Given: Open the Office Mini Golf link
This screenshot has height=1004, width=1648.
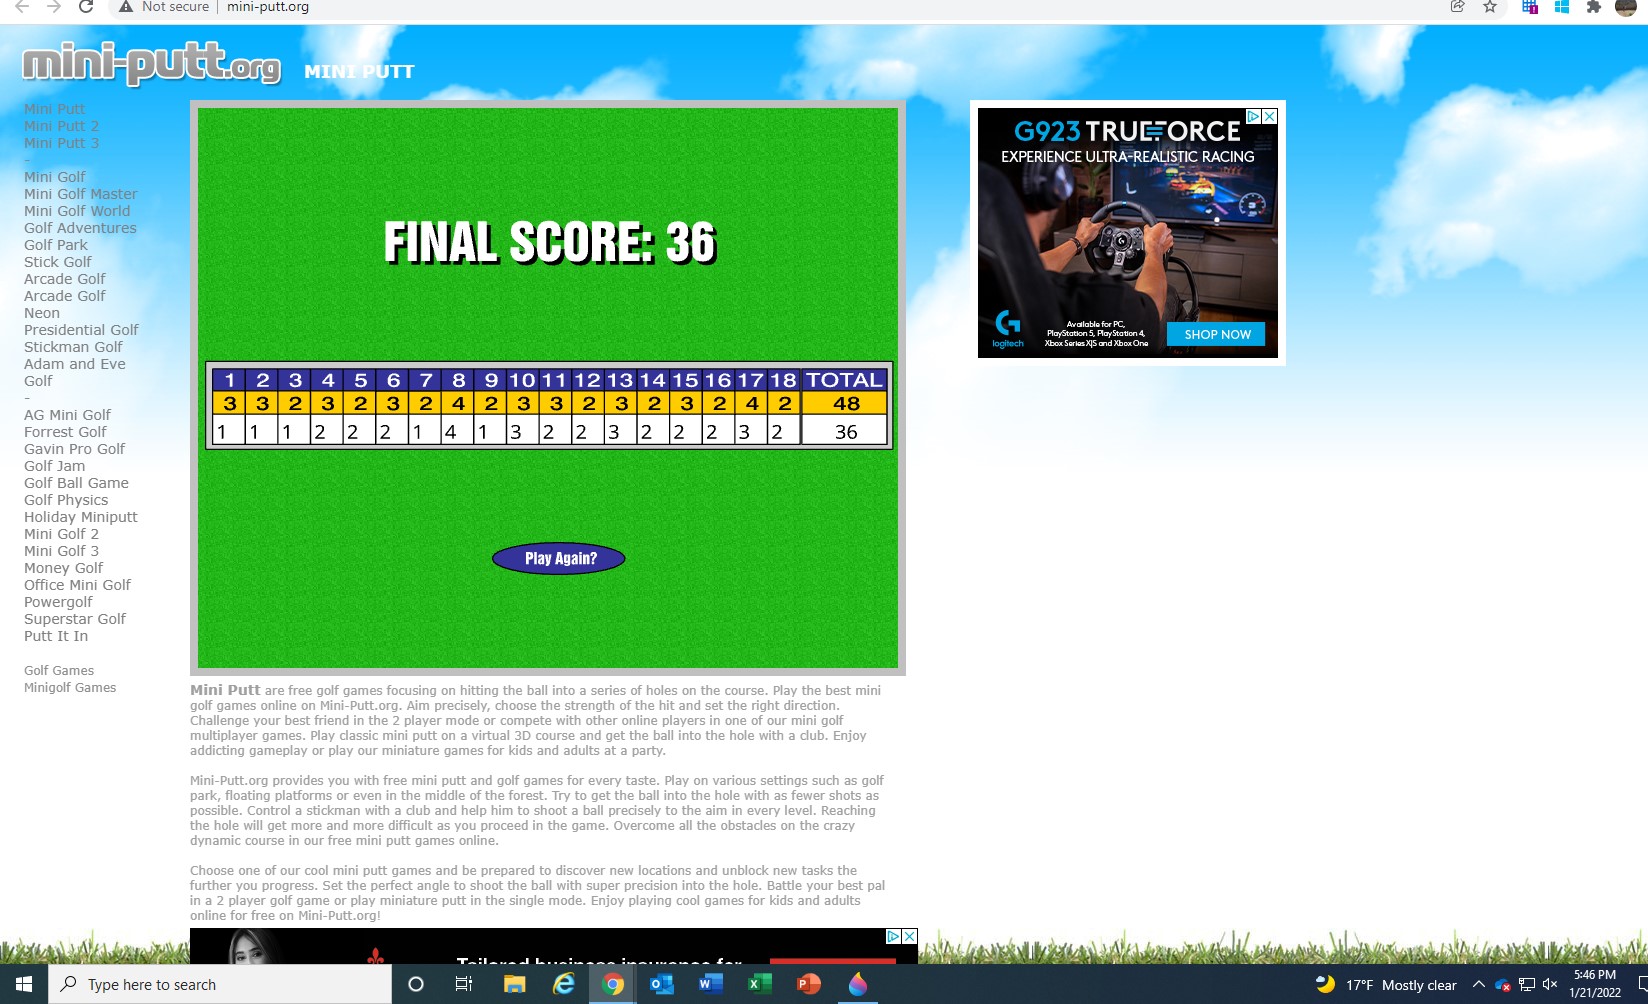Looking at the screenshot, I should [x=77, y=585].
